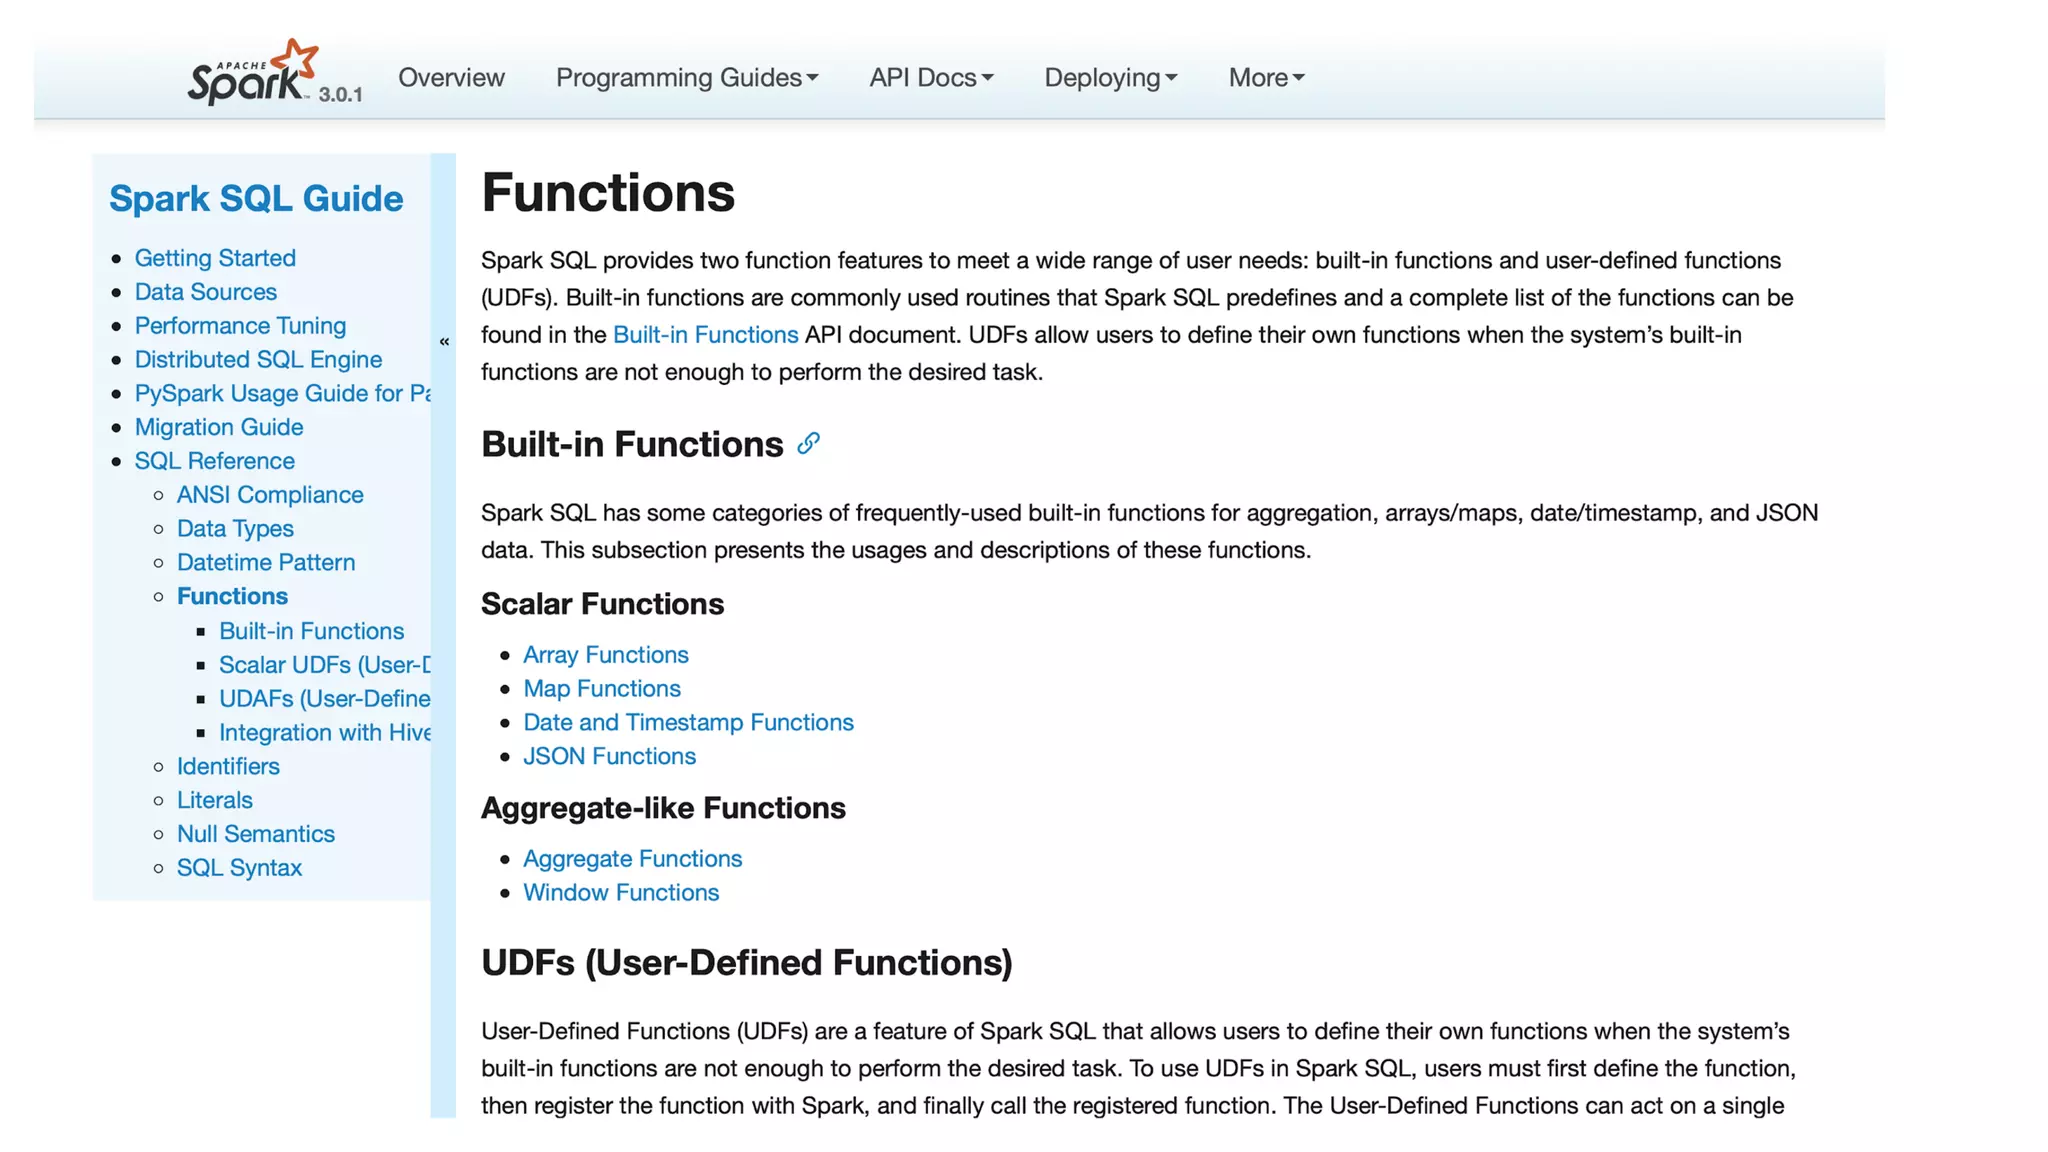The width and height of the screenshot is (2048, 1152).
Task: Select Getting Started in the sidebar
Action: coord(215,258)
